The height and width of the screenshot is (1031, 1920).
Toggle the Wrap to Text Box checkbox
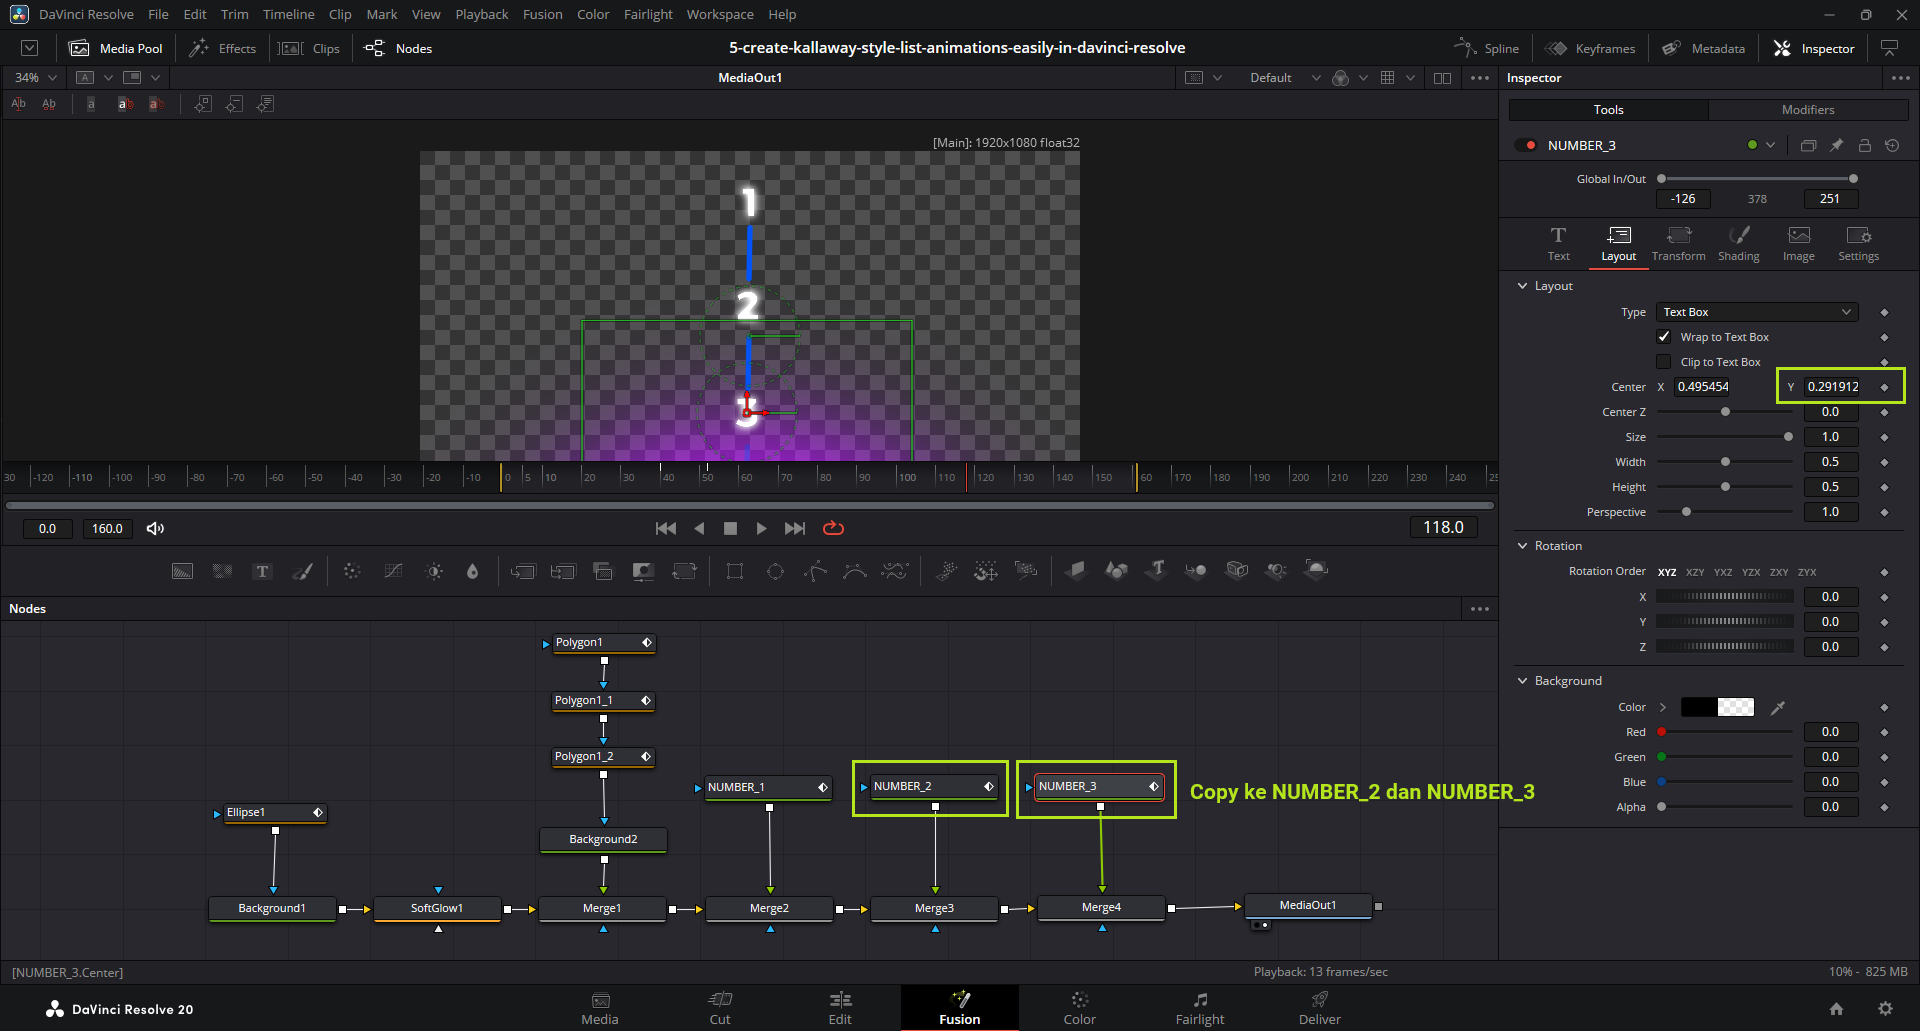1664,337
